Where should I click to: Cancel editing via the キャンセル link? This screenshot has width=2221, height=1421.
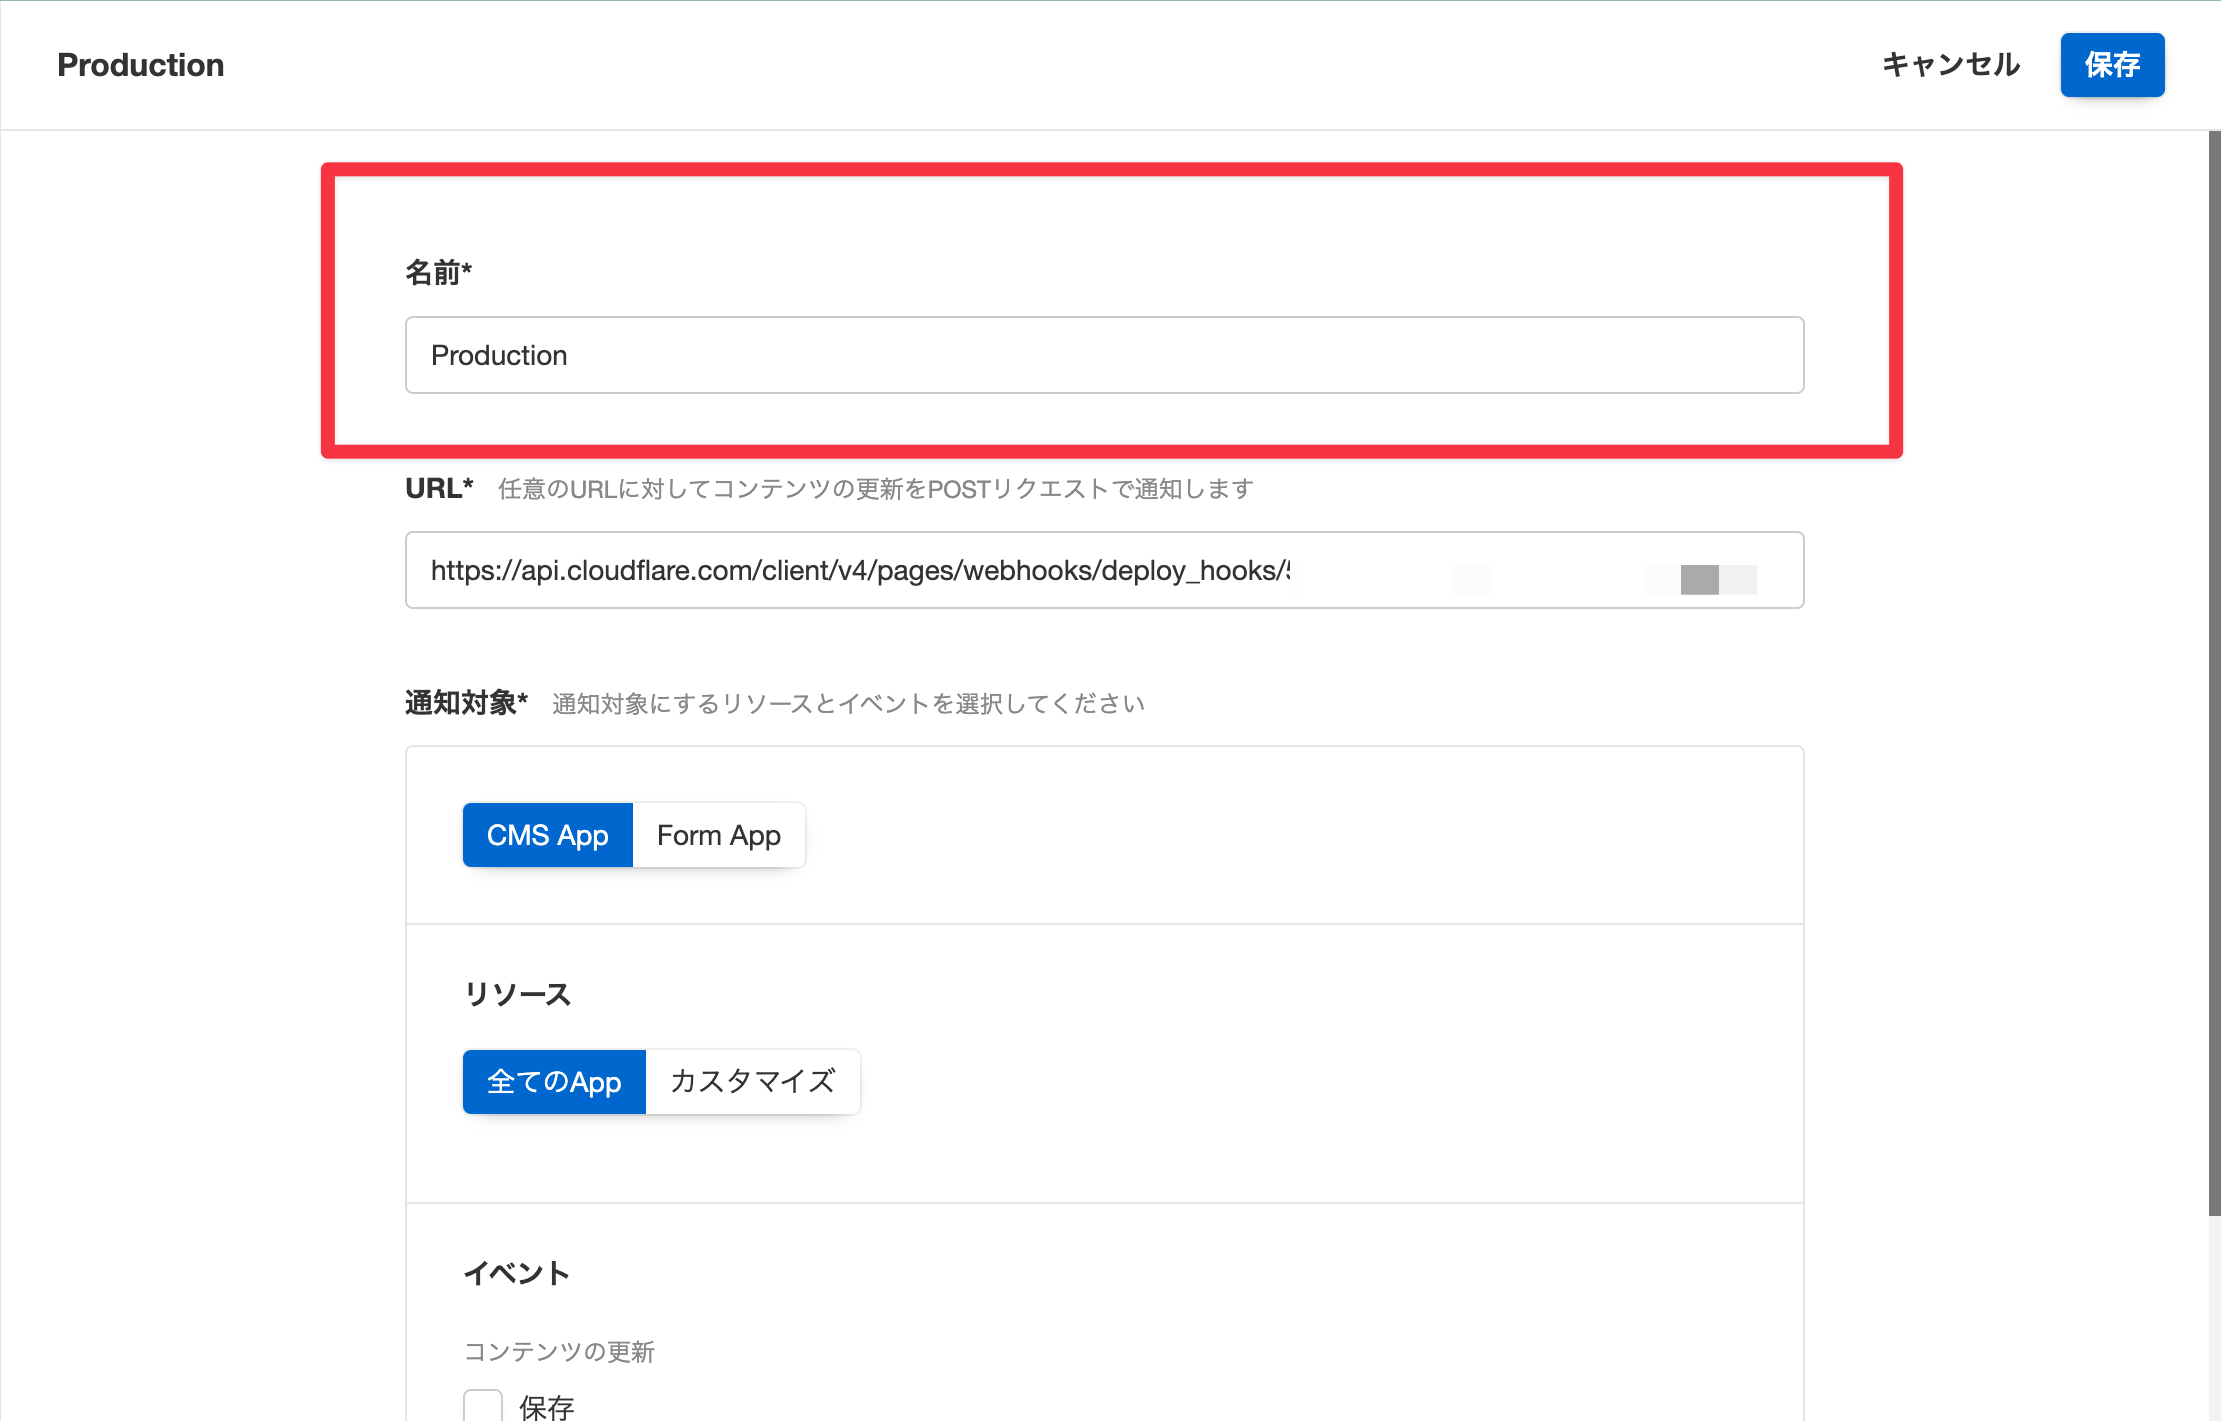tap(1950, 64)
